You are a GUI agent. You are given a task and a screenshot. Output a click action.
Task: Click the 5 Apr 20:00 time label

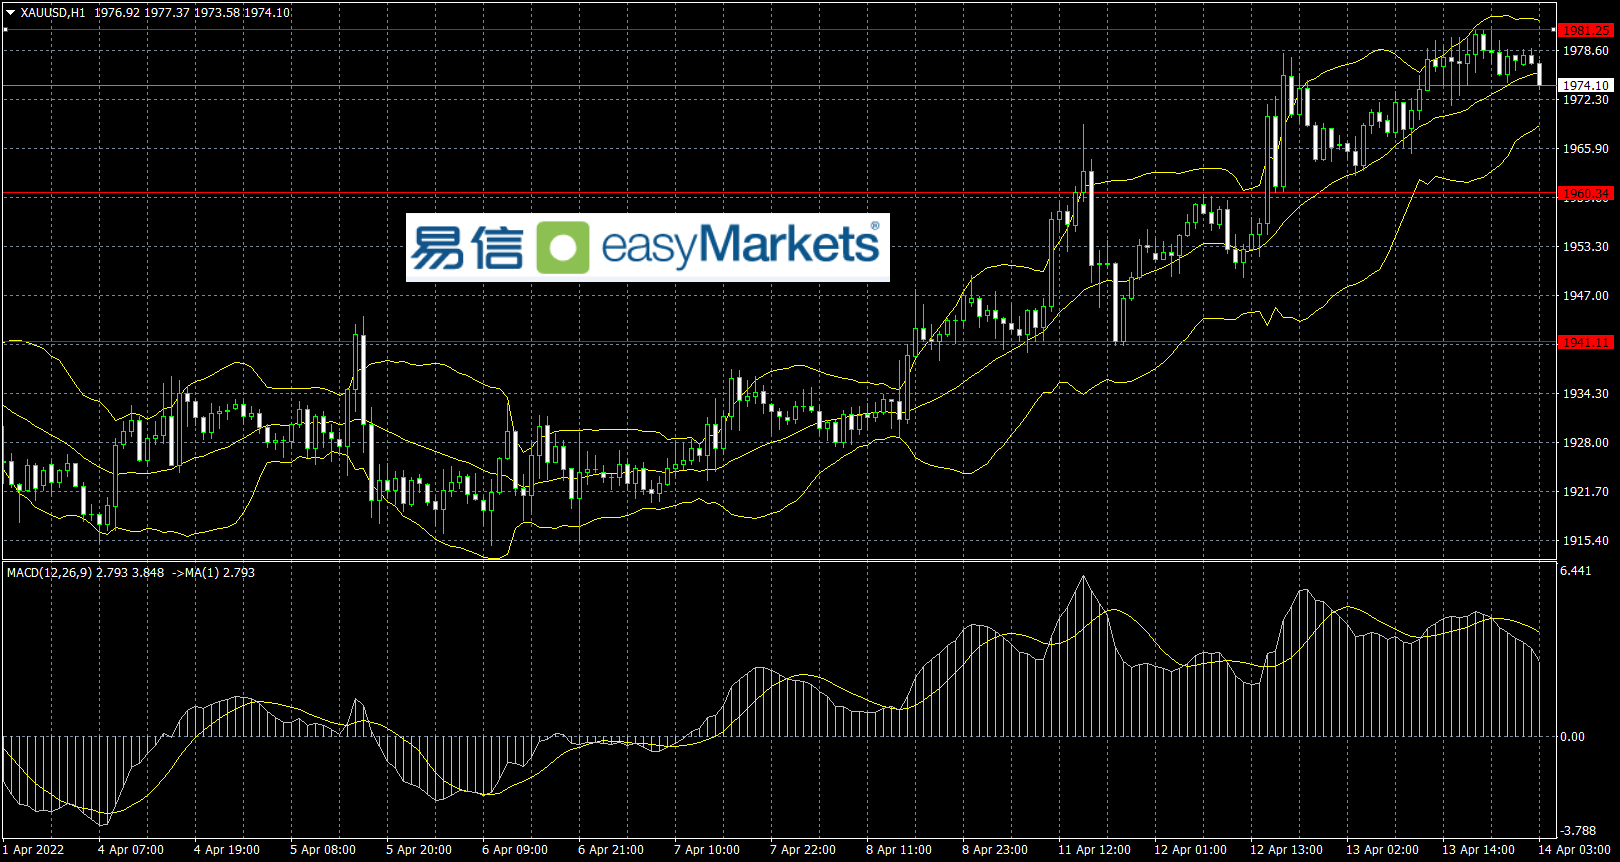pos(419,850)
